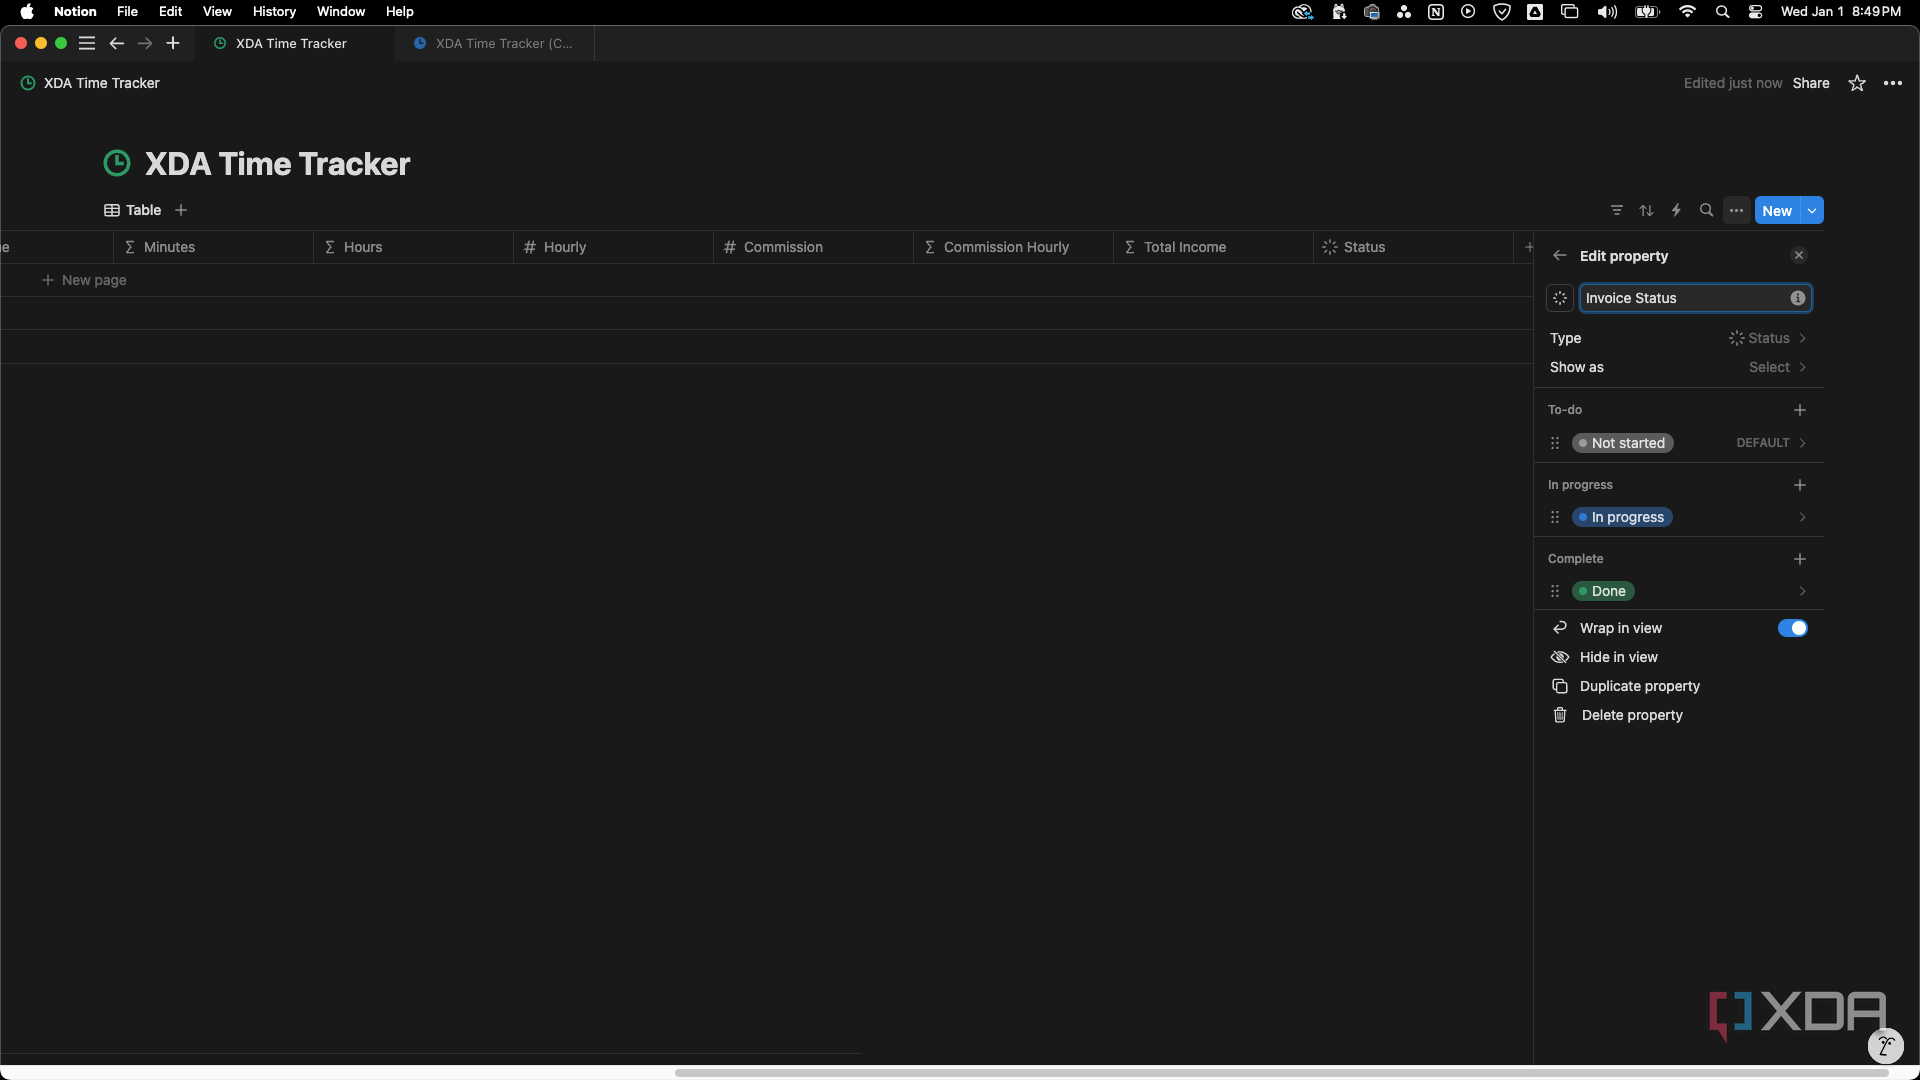The image size is (1920, 1080).
Task: Open the Type Status selector
Action: [x=1679, y=338]
